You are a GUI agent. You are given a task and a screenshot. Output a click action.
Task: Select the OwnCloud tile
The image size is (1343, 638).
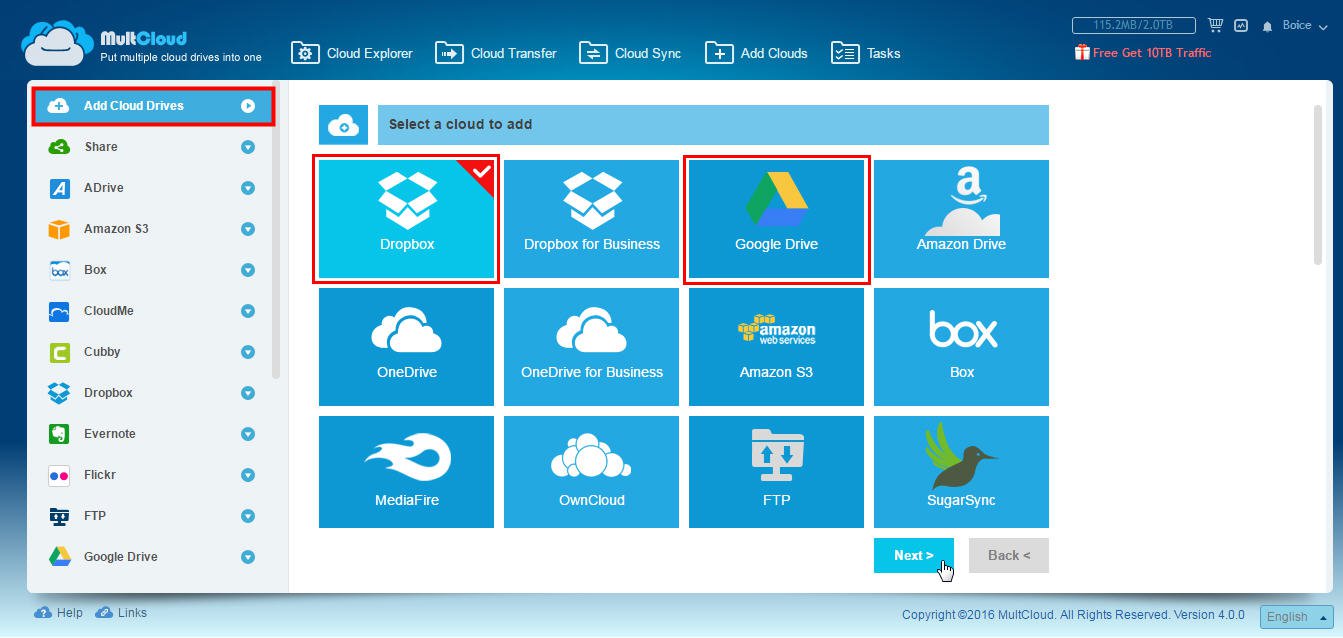(591, 472)
